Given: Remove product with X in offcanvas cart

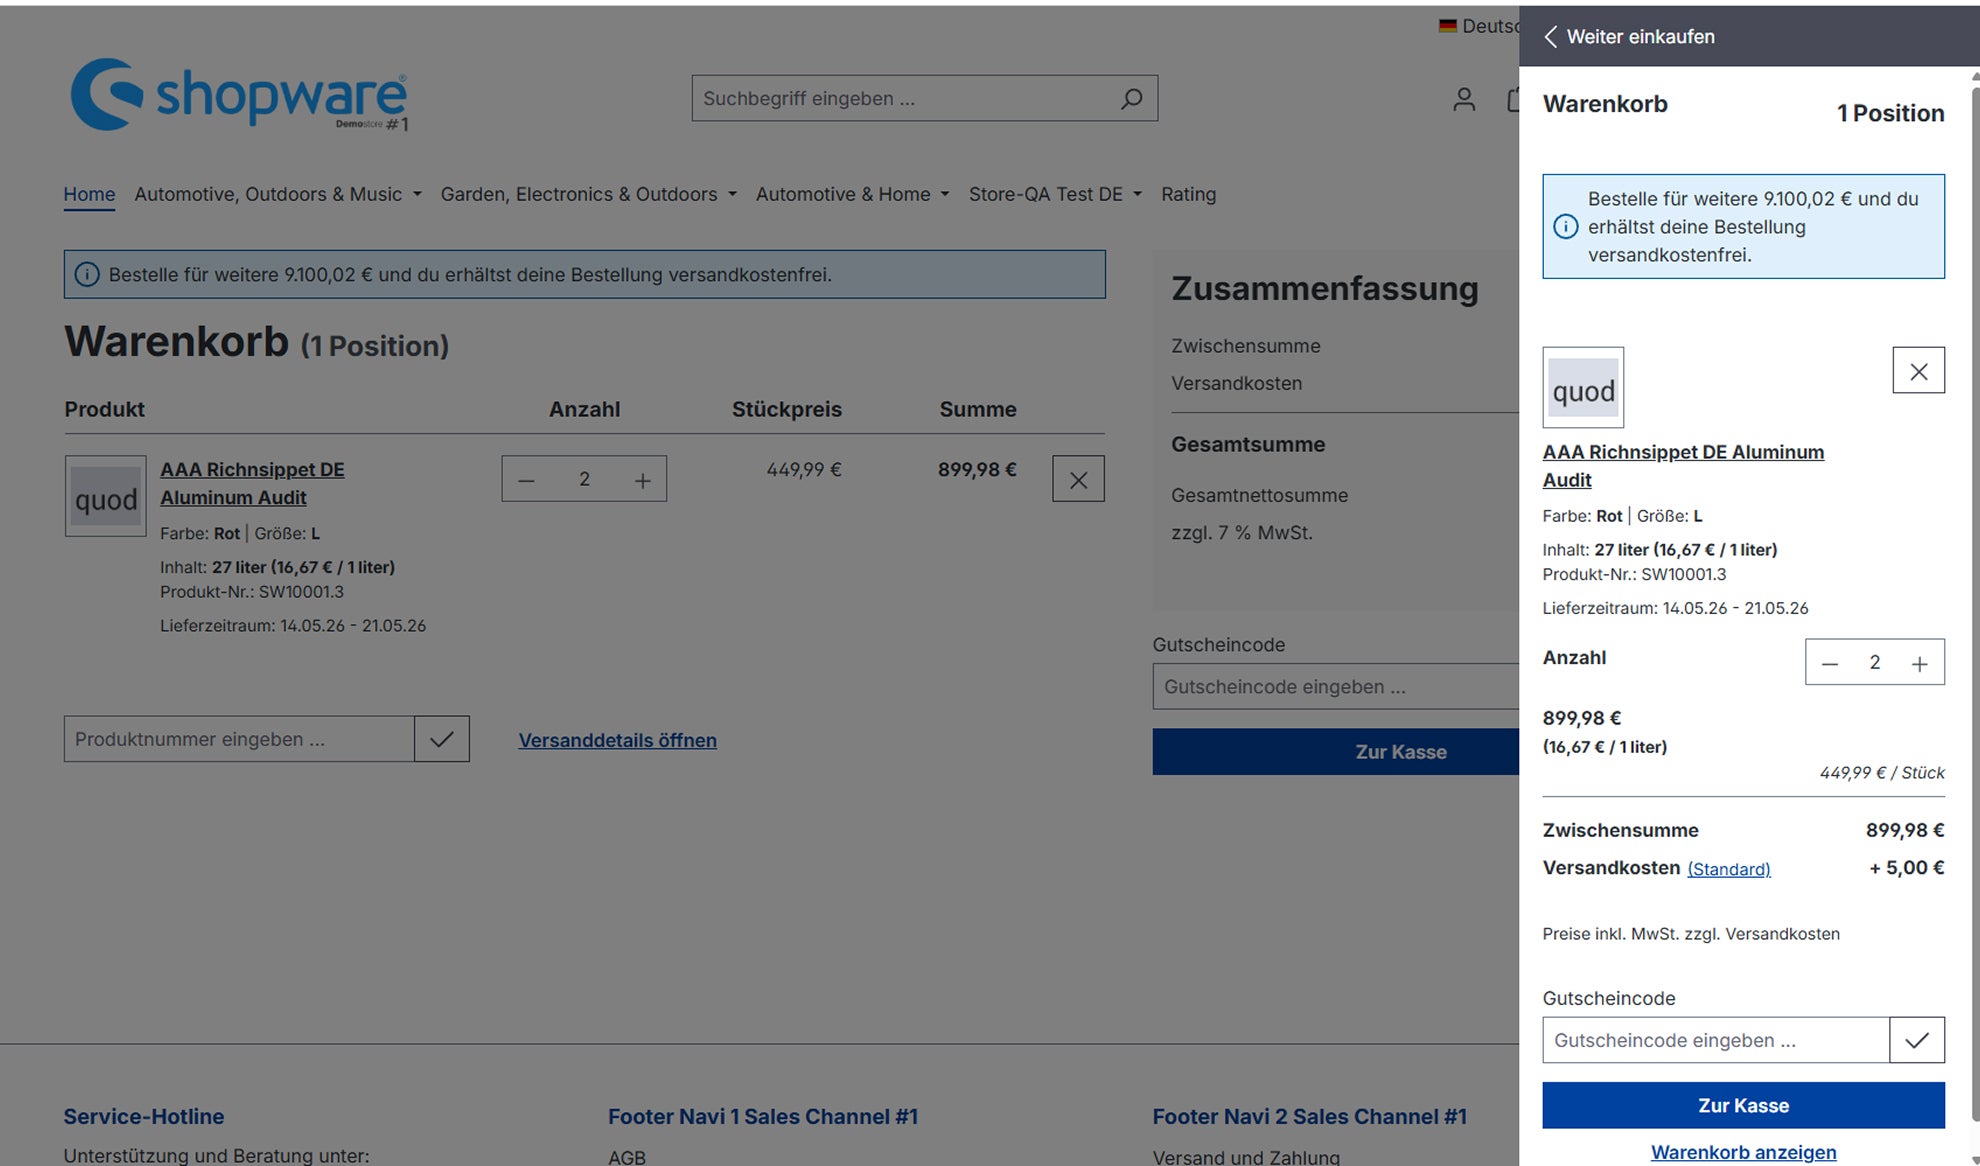Looking at the screenshot, I should (1918, 371).
